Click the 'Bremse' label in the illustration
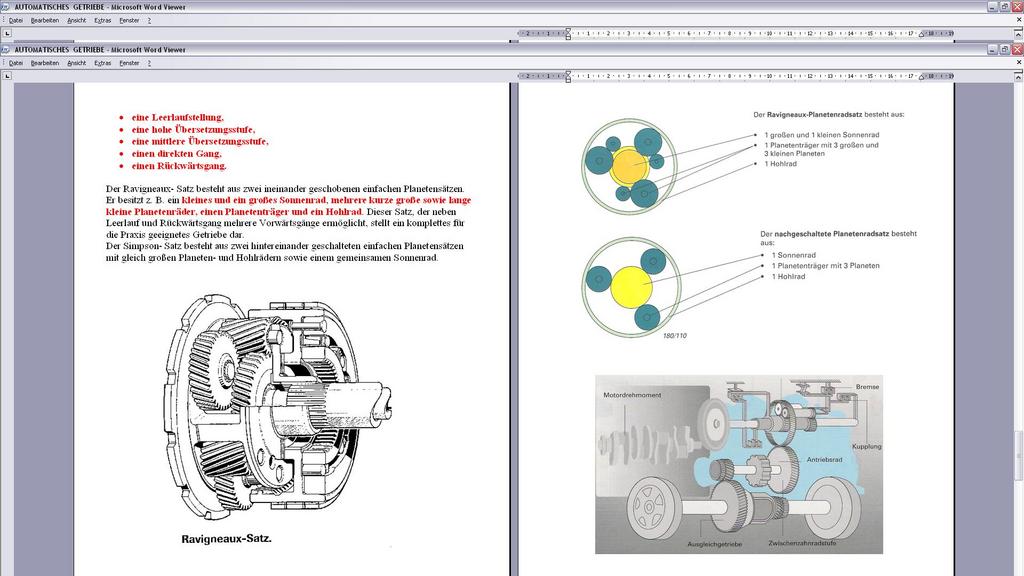 pyautogui.click(x=867, y=387)
